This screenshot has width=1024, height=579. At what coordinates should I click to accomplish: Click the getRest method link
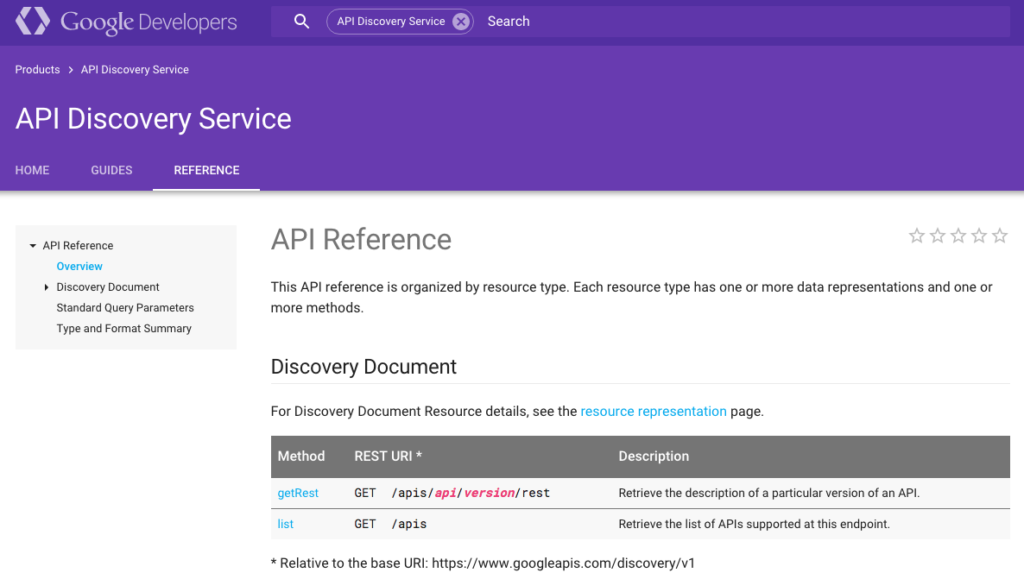click(x=297, y=493)
